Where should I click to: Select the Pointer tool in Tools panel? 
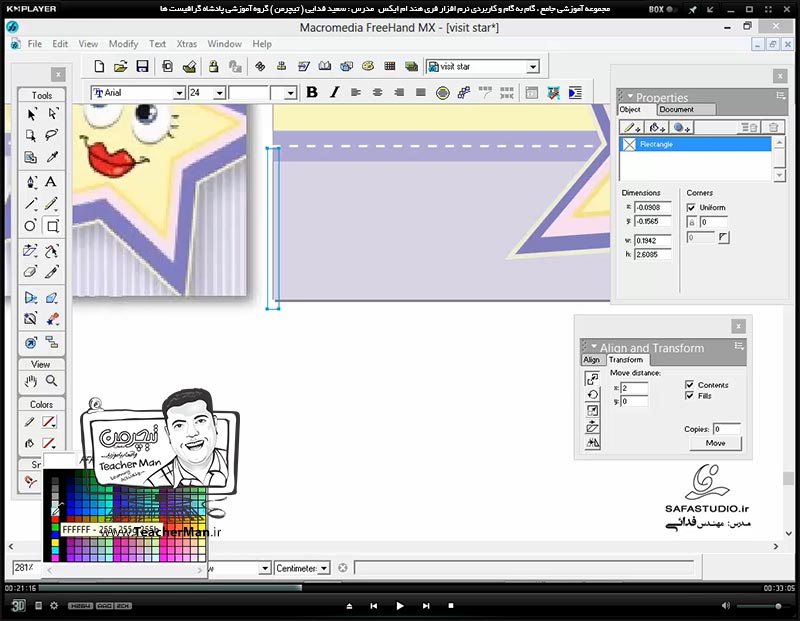coord(31,114)
